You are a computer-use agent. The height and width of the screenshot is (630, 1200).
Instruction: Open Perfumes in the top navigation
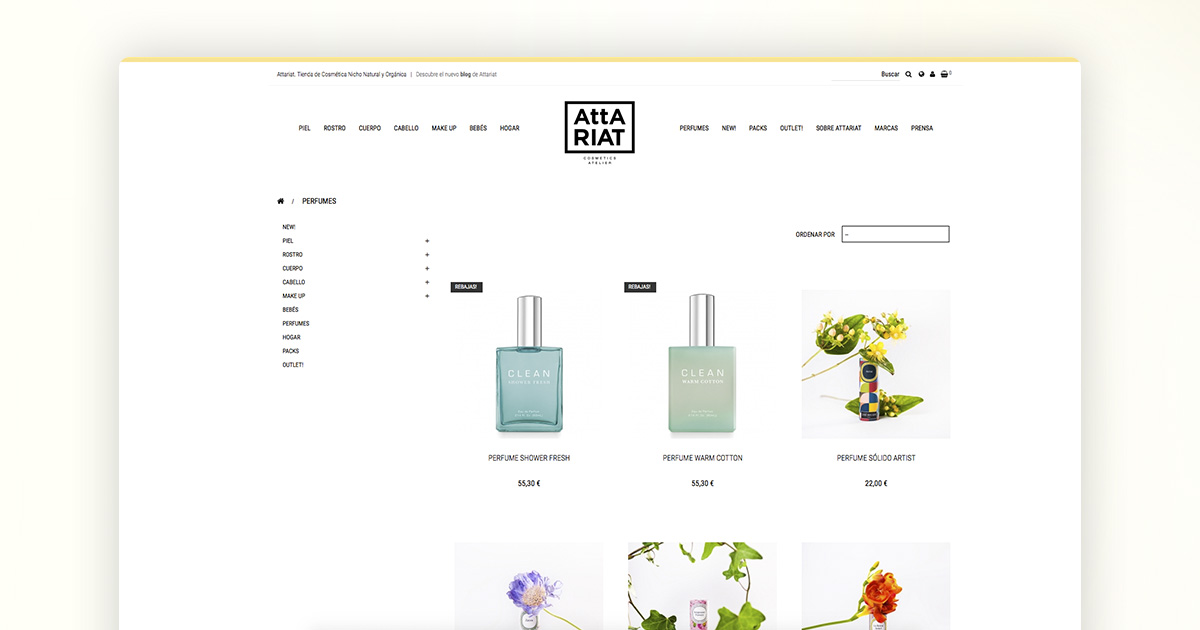694,128
